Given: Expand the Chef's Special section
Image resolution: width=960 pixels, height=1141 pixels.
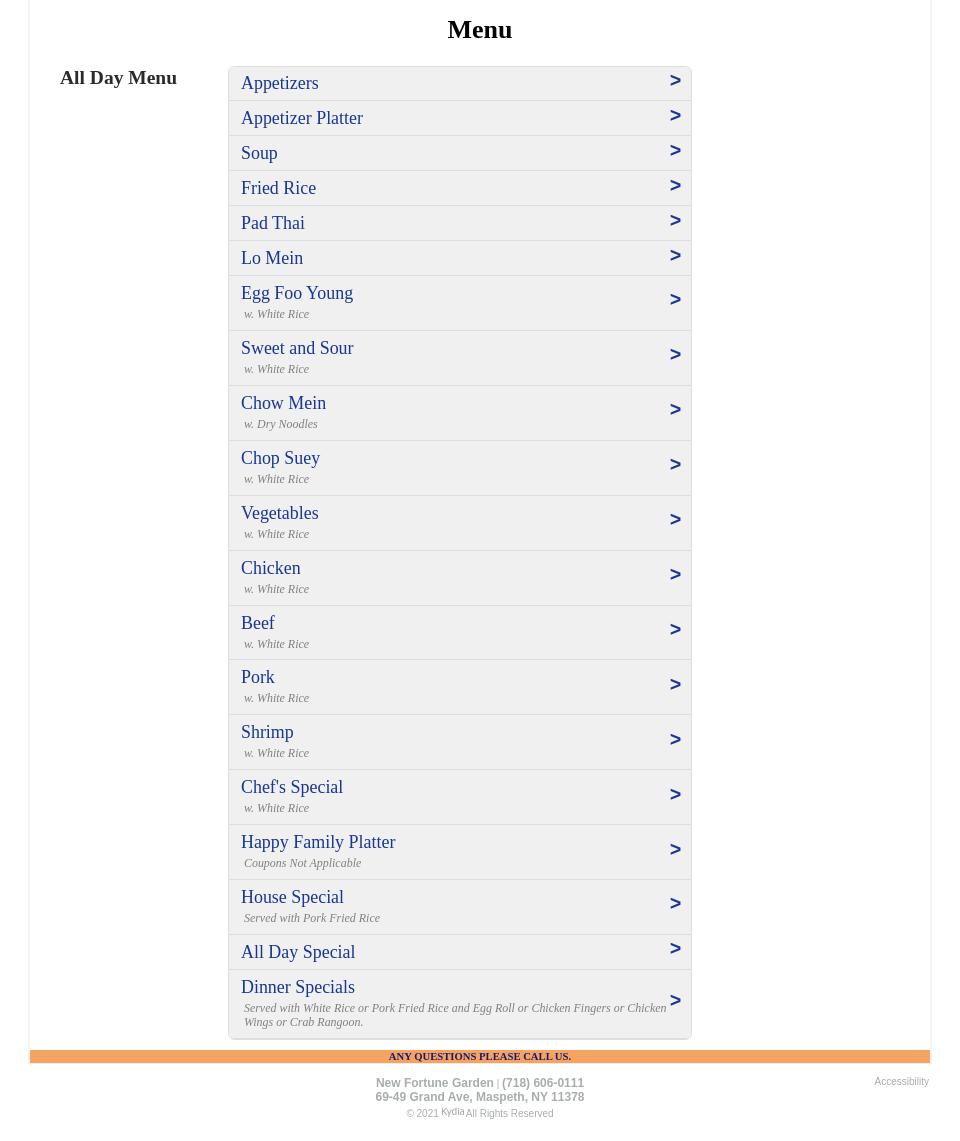Looking at the screenshot, I should point(675,796).
